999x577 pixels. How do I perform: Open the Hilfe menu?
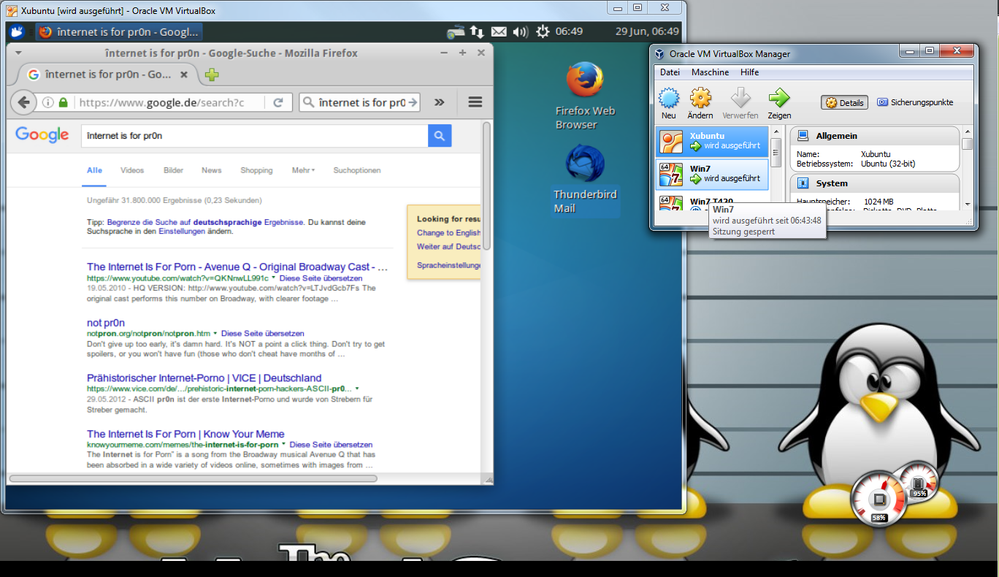pyautogui.click(x=749, y=73)
